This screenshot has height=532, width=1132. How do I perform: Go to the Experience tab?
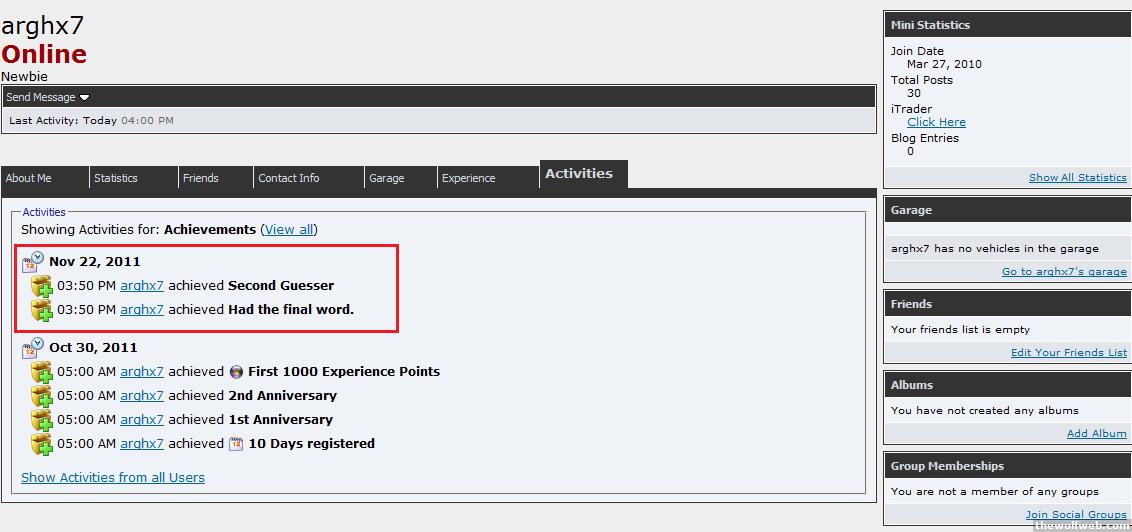(468, 178)
